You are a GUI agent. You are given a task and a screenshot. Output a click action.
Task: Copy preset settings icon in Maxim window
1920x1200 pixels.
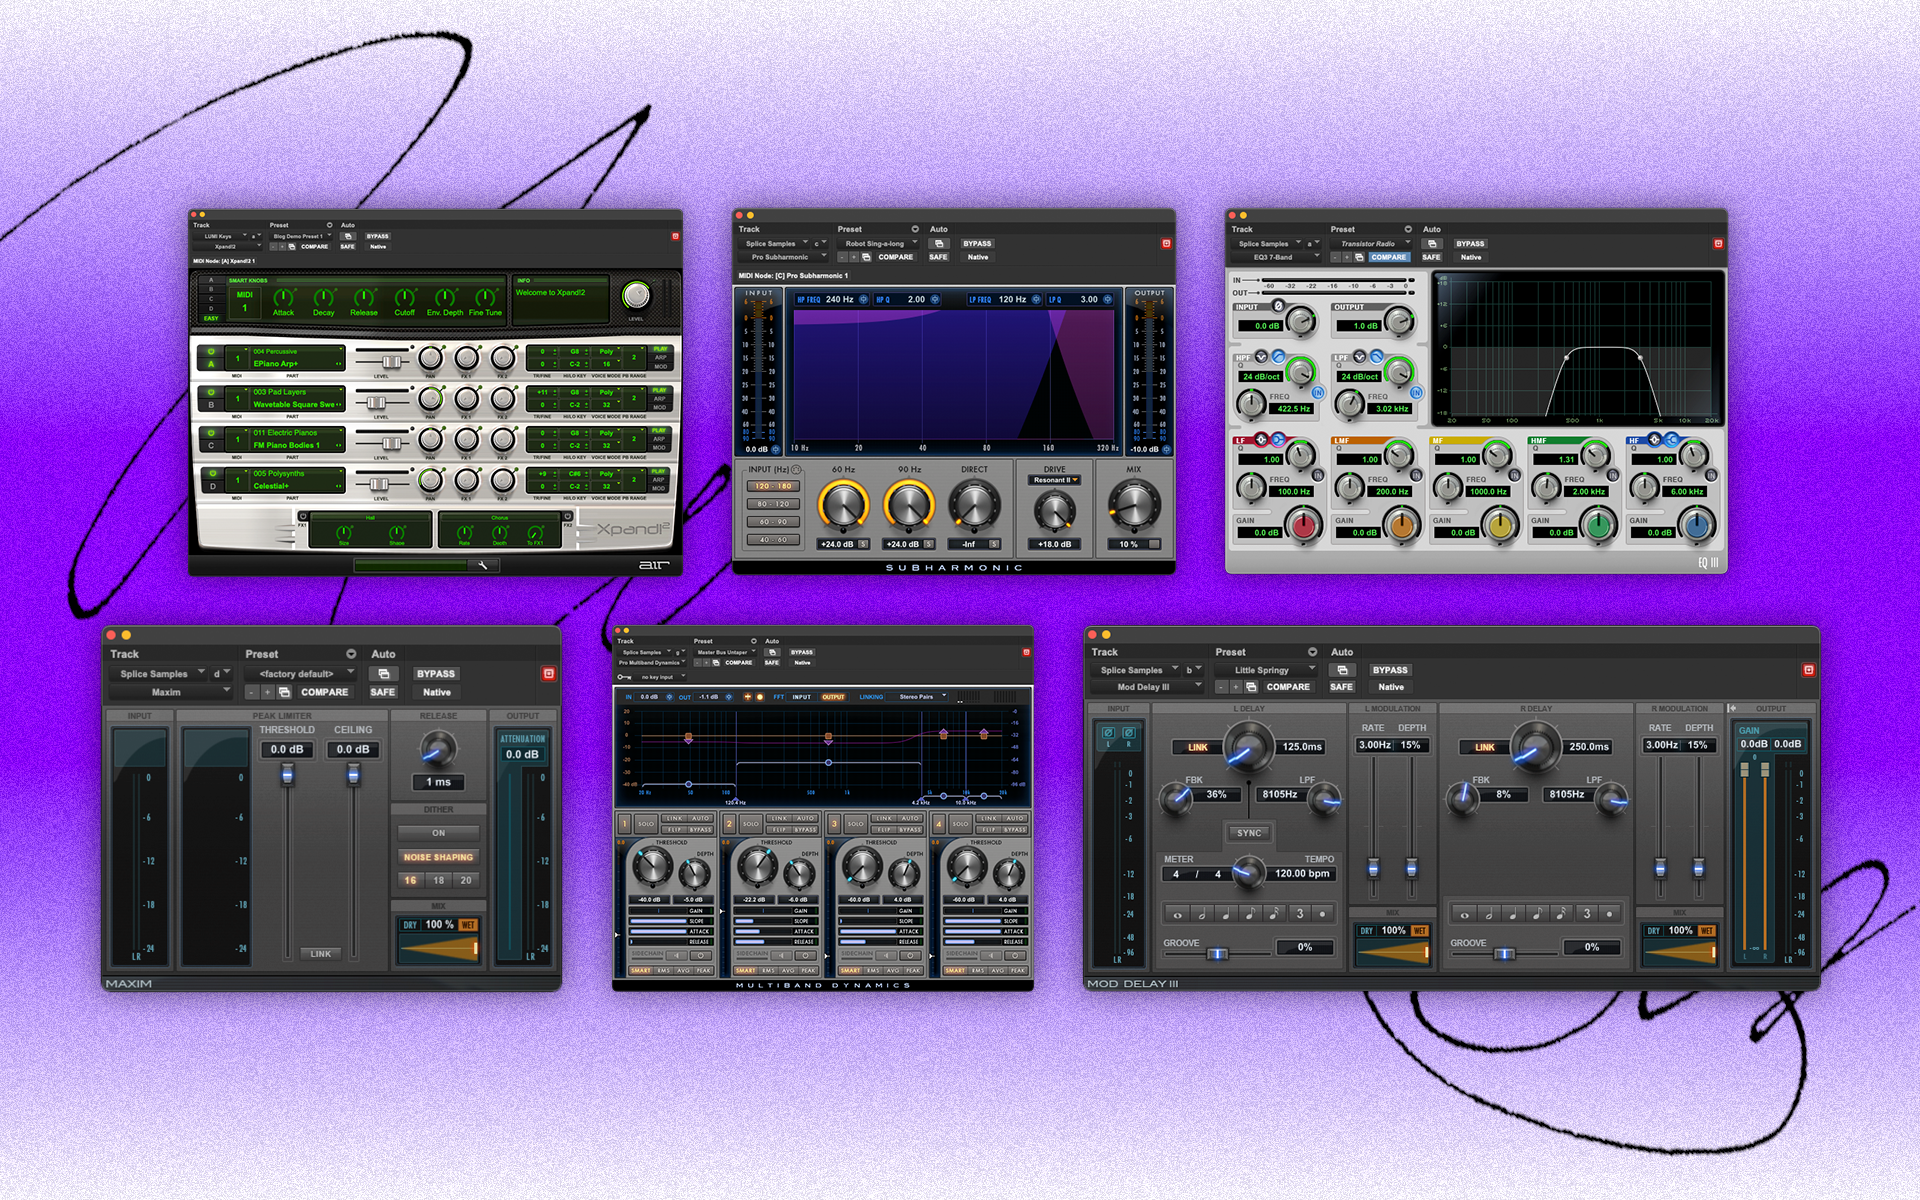click(x=285, y=692)
